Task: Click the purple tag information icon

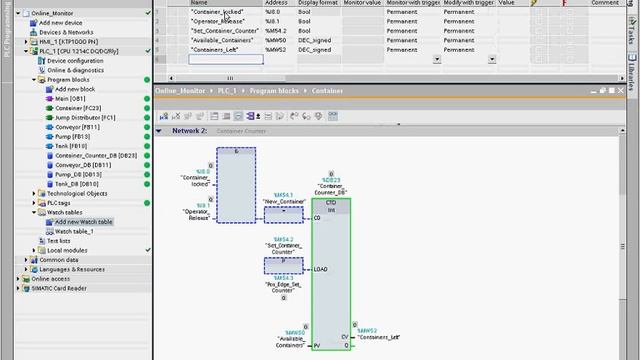Action: (250, 116)
